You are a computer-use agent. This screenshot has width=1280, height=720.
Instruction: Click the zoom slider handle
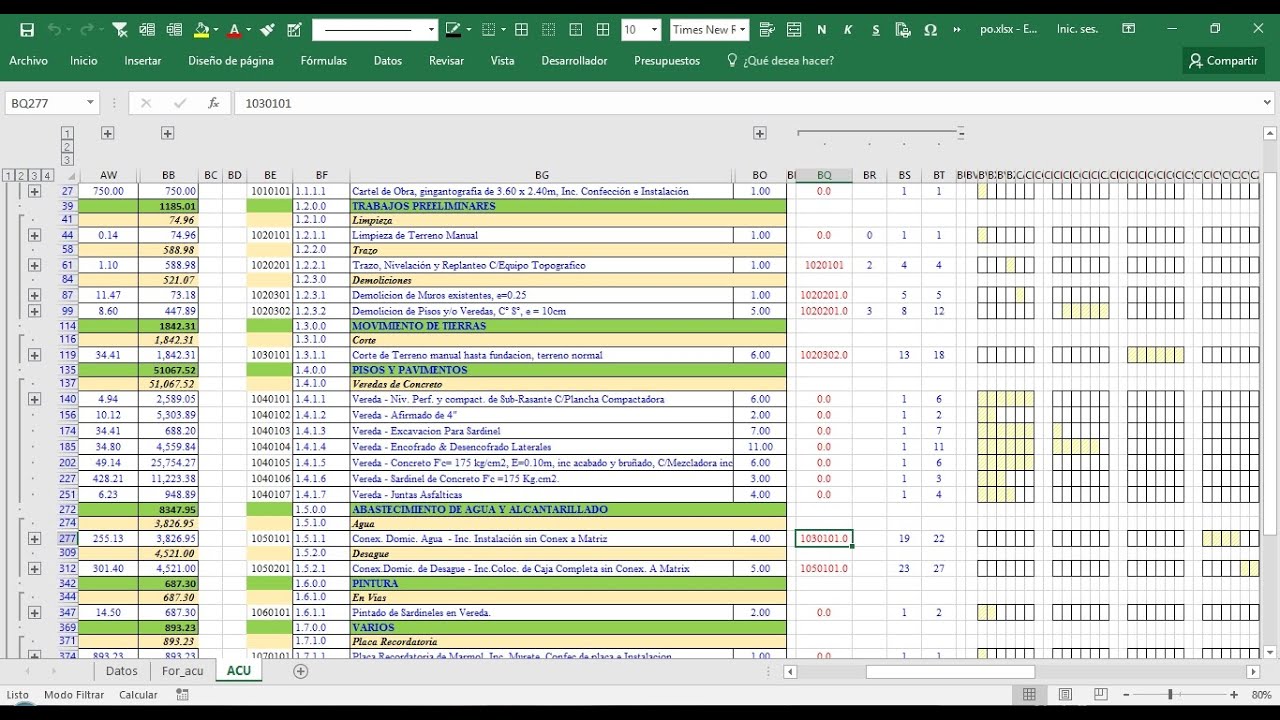[1170, 695]
